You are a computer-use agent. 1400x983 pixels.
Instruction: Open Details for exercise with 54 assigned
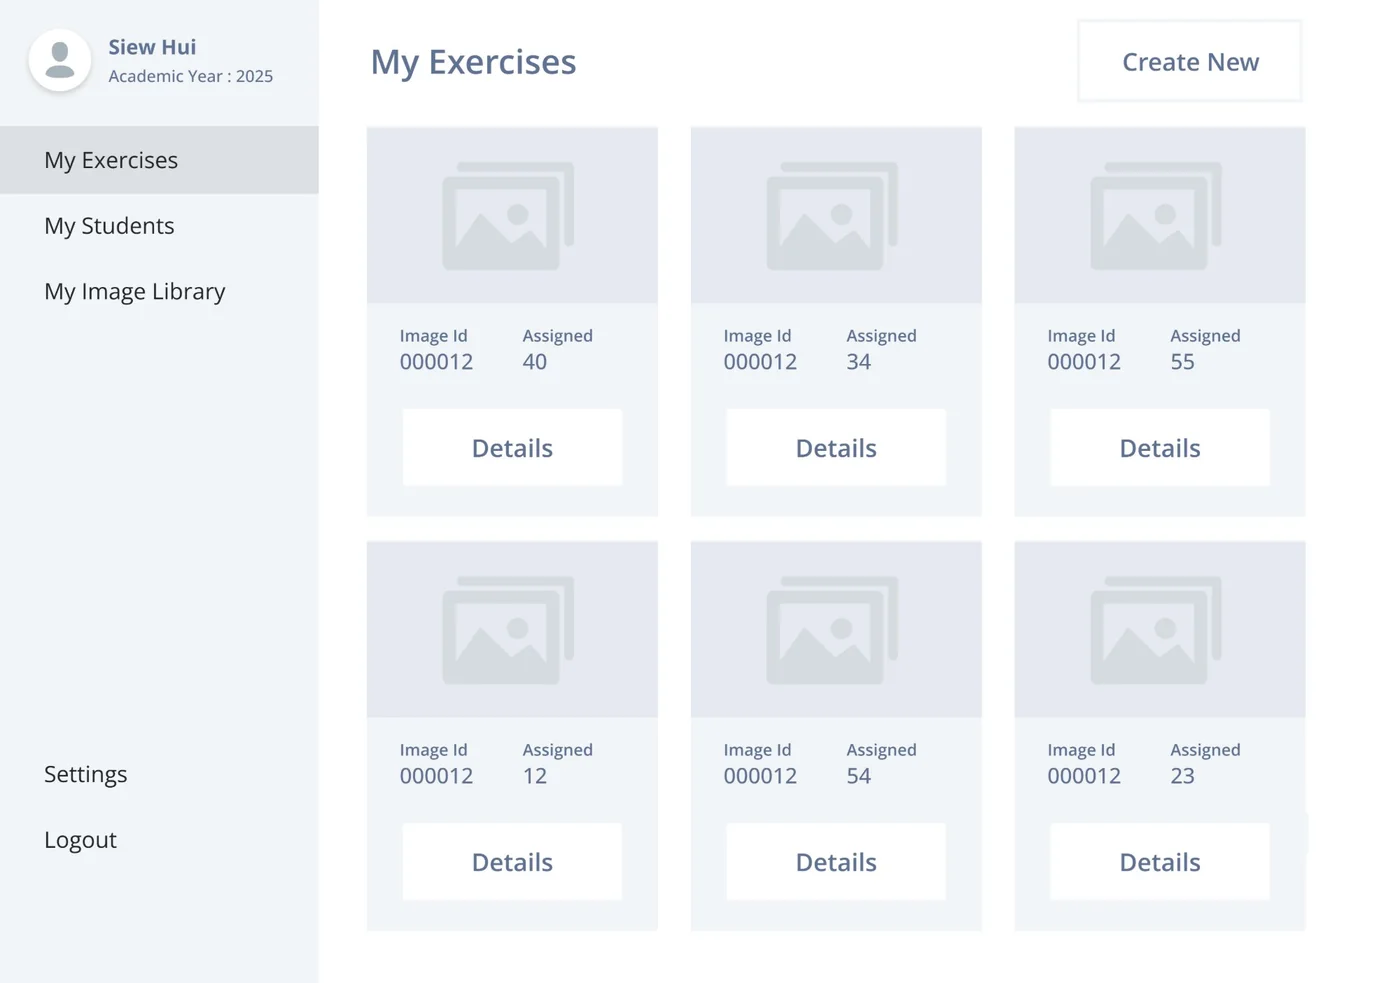coord(836,861)
